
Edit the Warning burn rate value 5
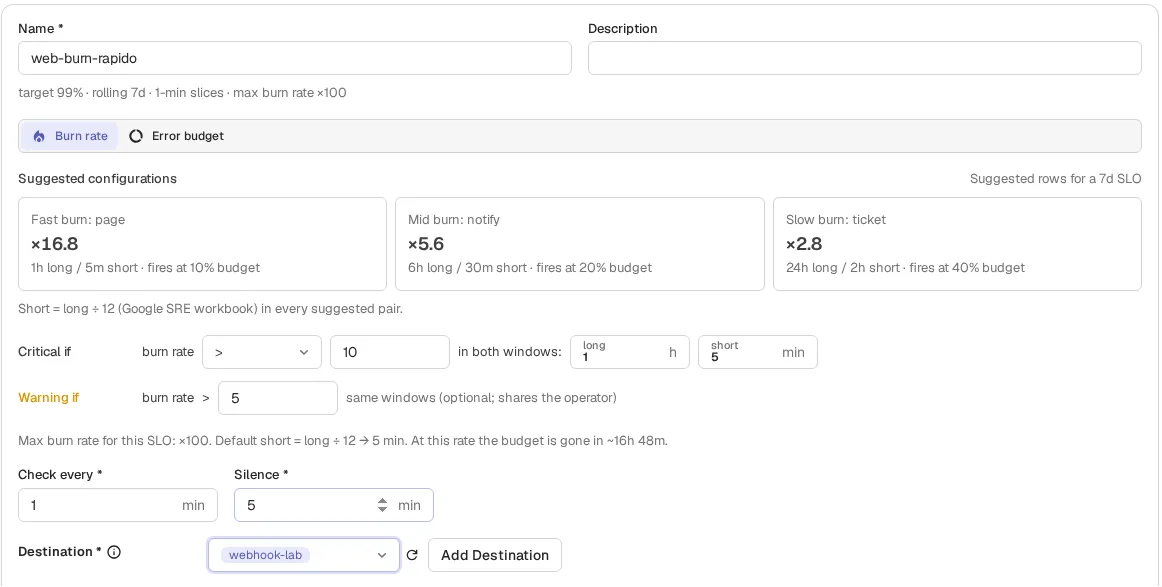point(278,398)
